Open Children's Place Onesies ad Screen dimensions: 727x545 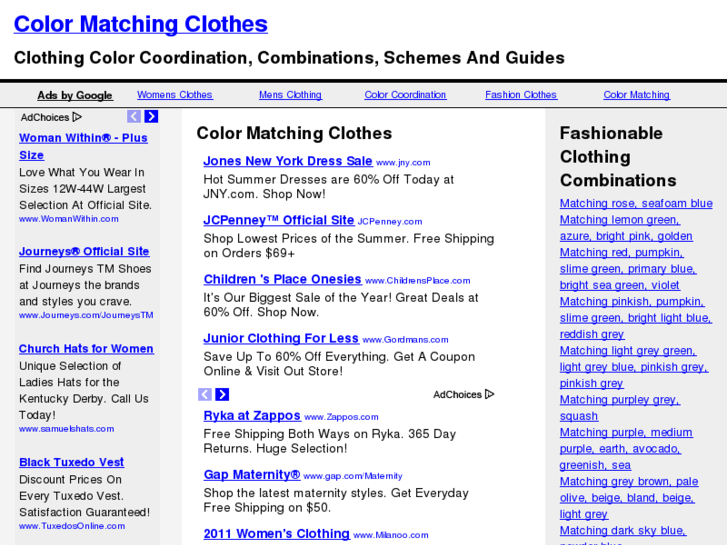coord(282,279)
